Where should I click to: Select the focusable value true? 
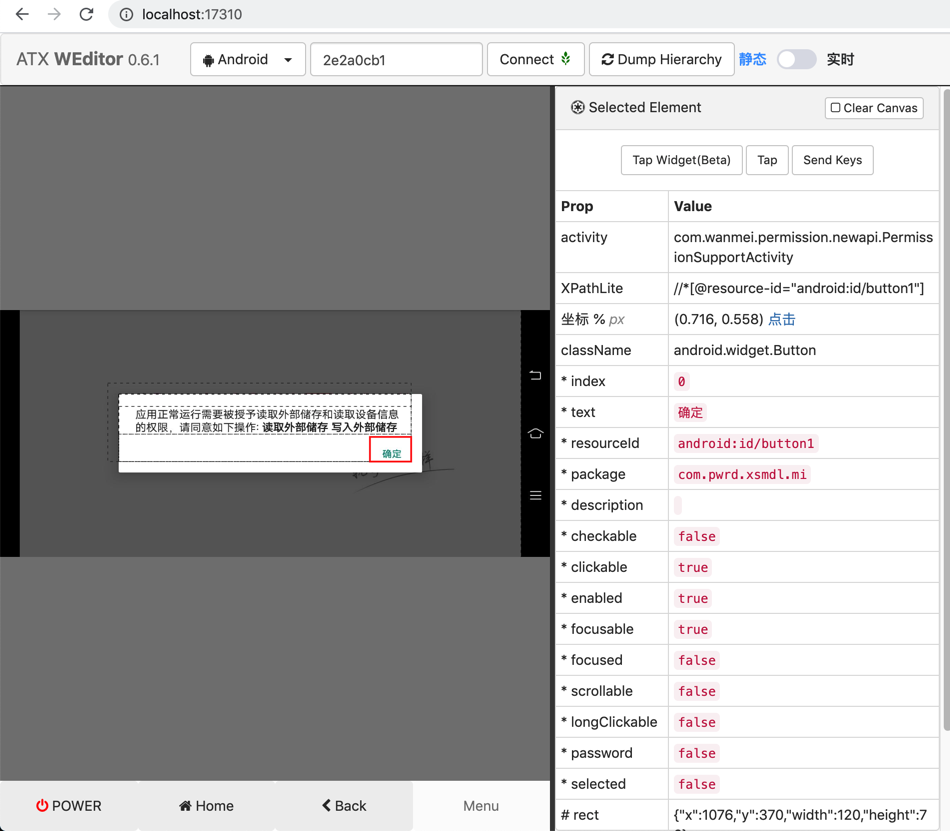tap(693, 629)
